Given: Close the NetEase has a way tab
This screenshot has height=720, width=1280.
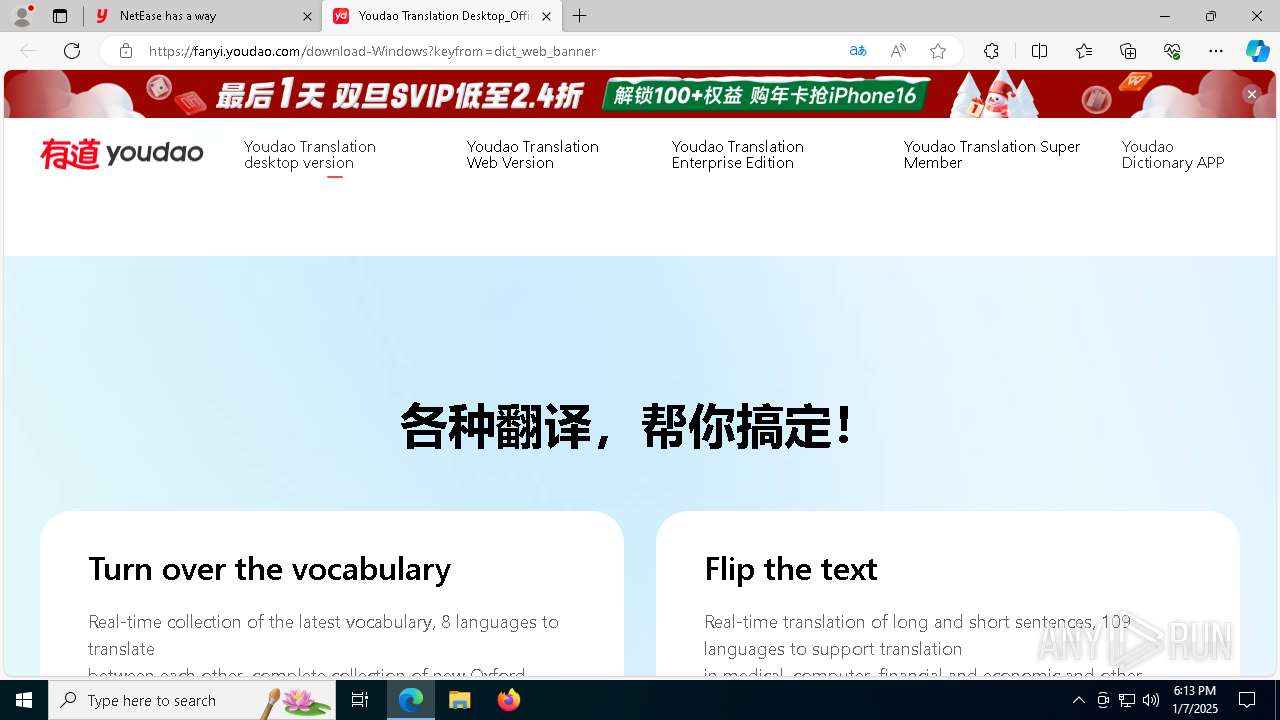Looking at the screenshot, I should (x=307, y=16).
